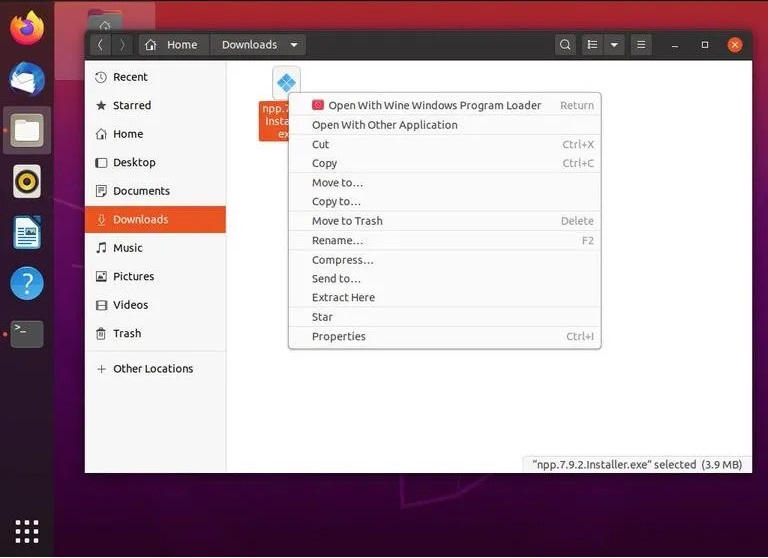Launch Thunderbird mail from the dock
Screen dimensions: 768x558
[x=27, y=78]
